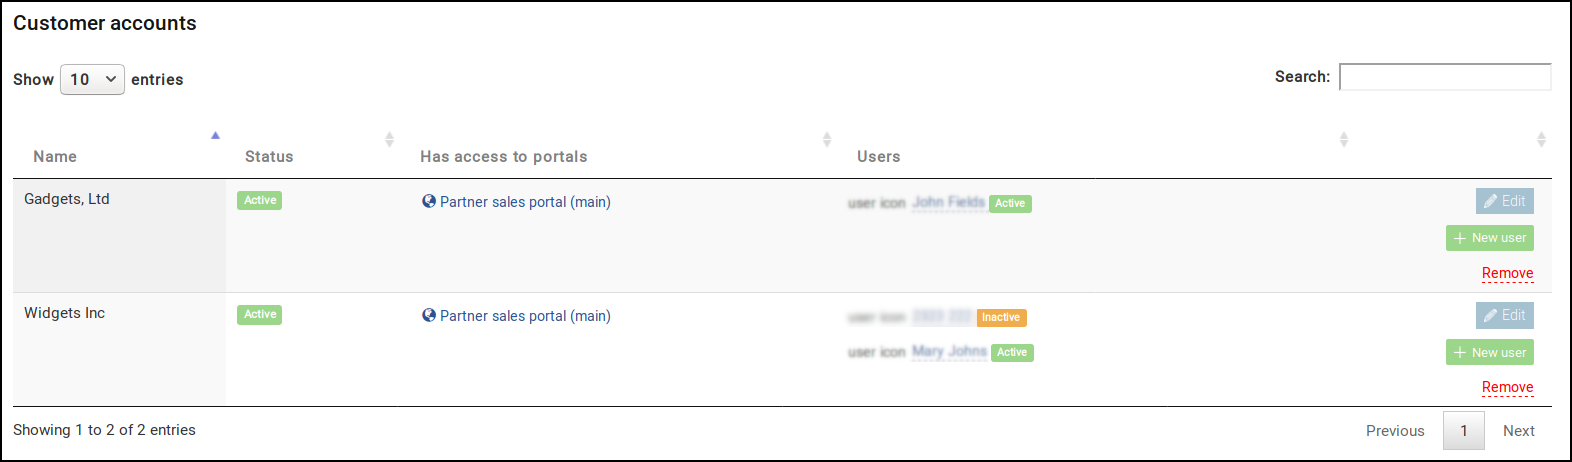Open user John Fields profile link
The image size is (1572, 462).
click(948, 202)
